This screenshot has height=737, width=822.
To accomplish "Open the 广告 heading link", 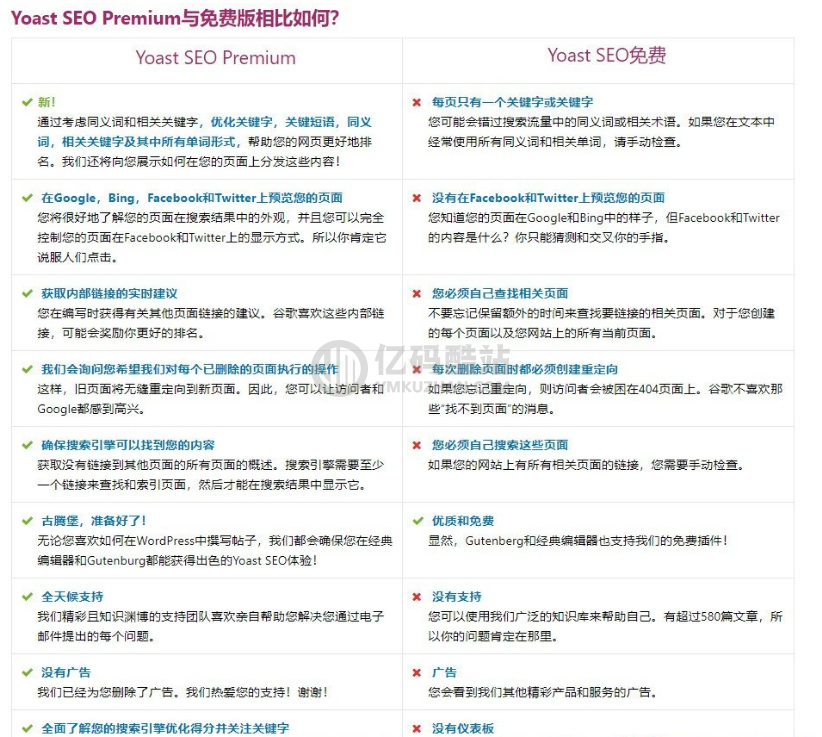I will point(444,673).
